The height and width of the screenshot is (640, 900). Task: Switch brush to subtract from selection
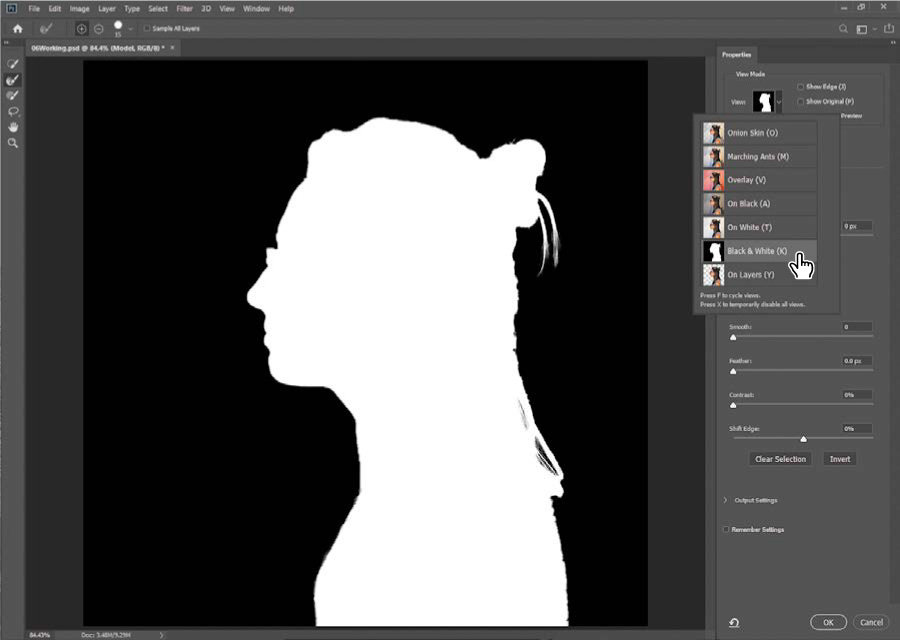(x=98, y=29)
